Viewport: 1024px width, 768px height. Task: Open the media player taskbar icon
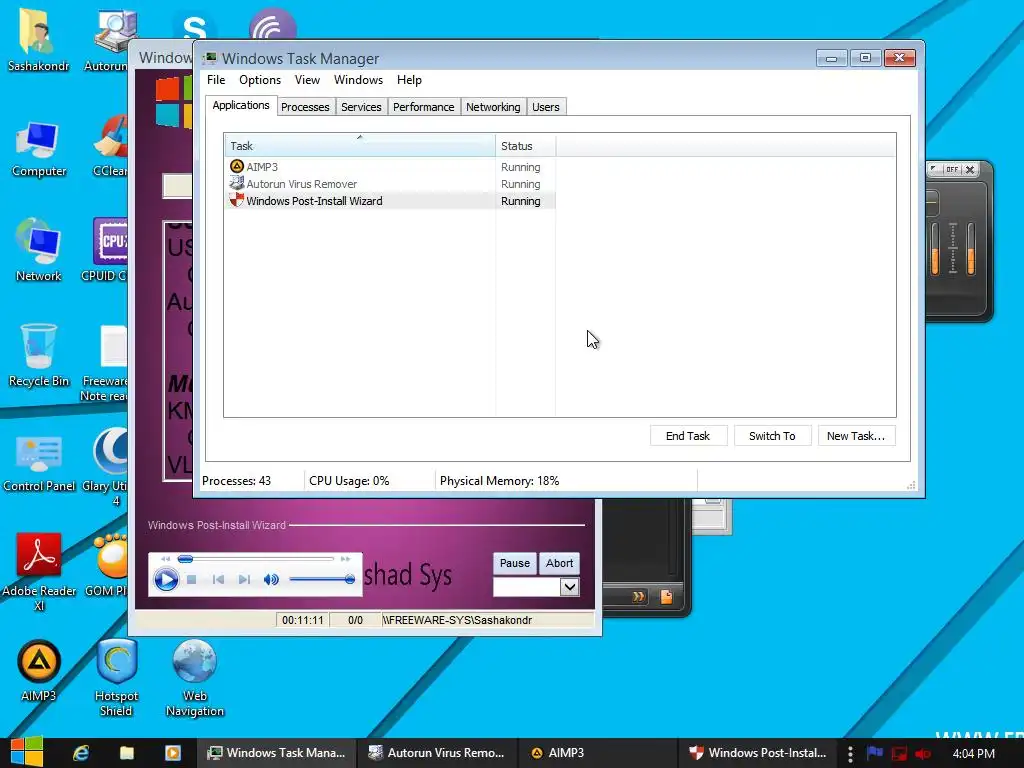pyautogui.click(x=172, y=753)
